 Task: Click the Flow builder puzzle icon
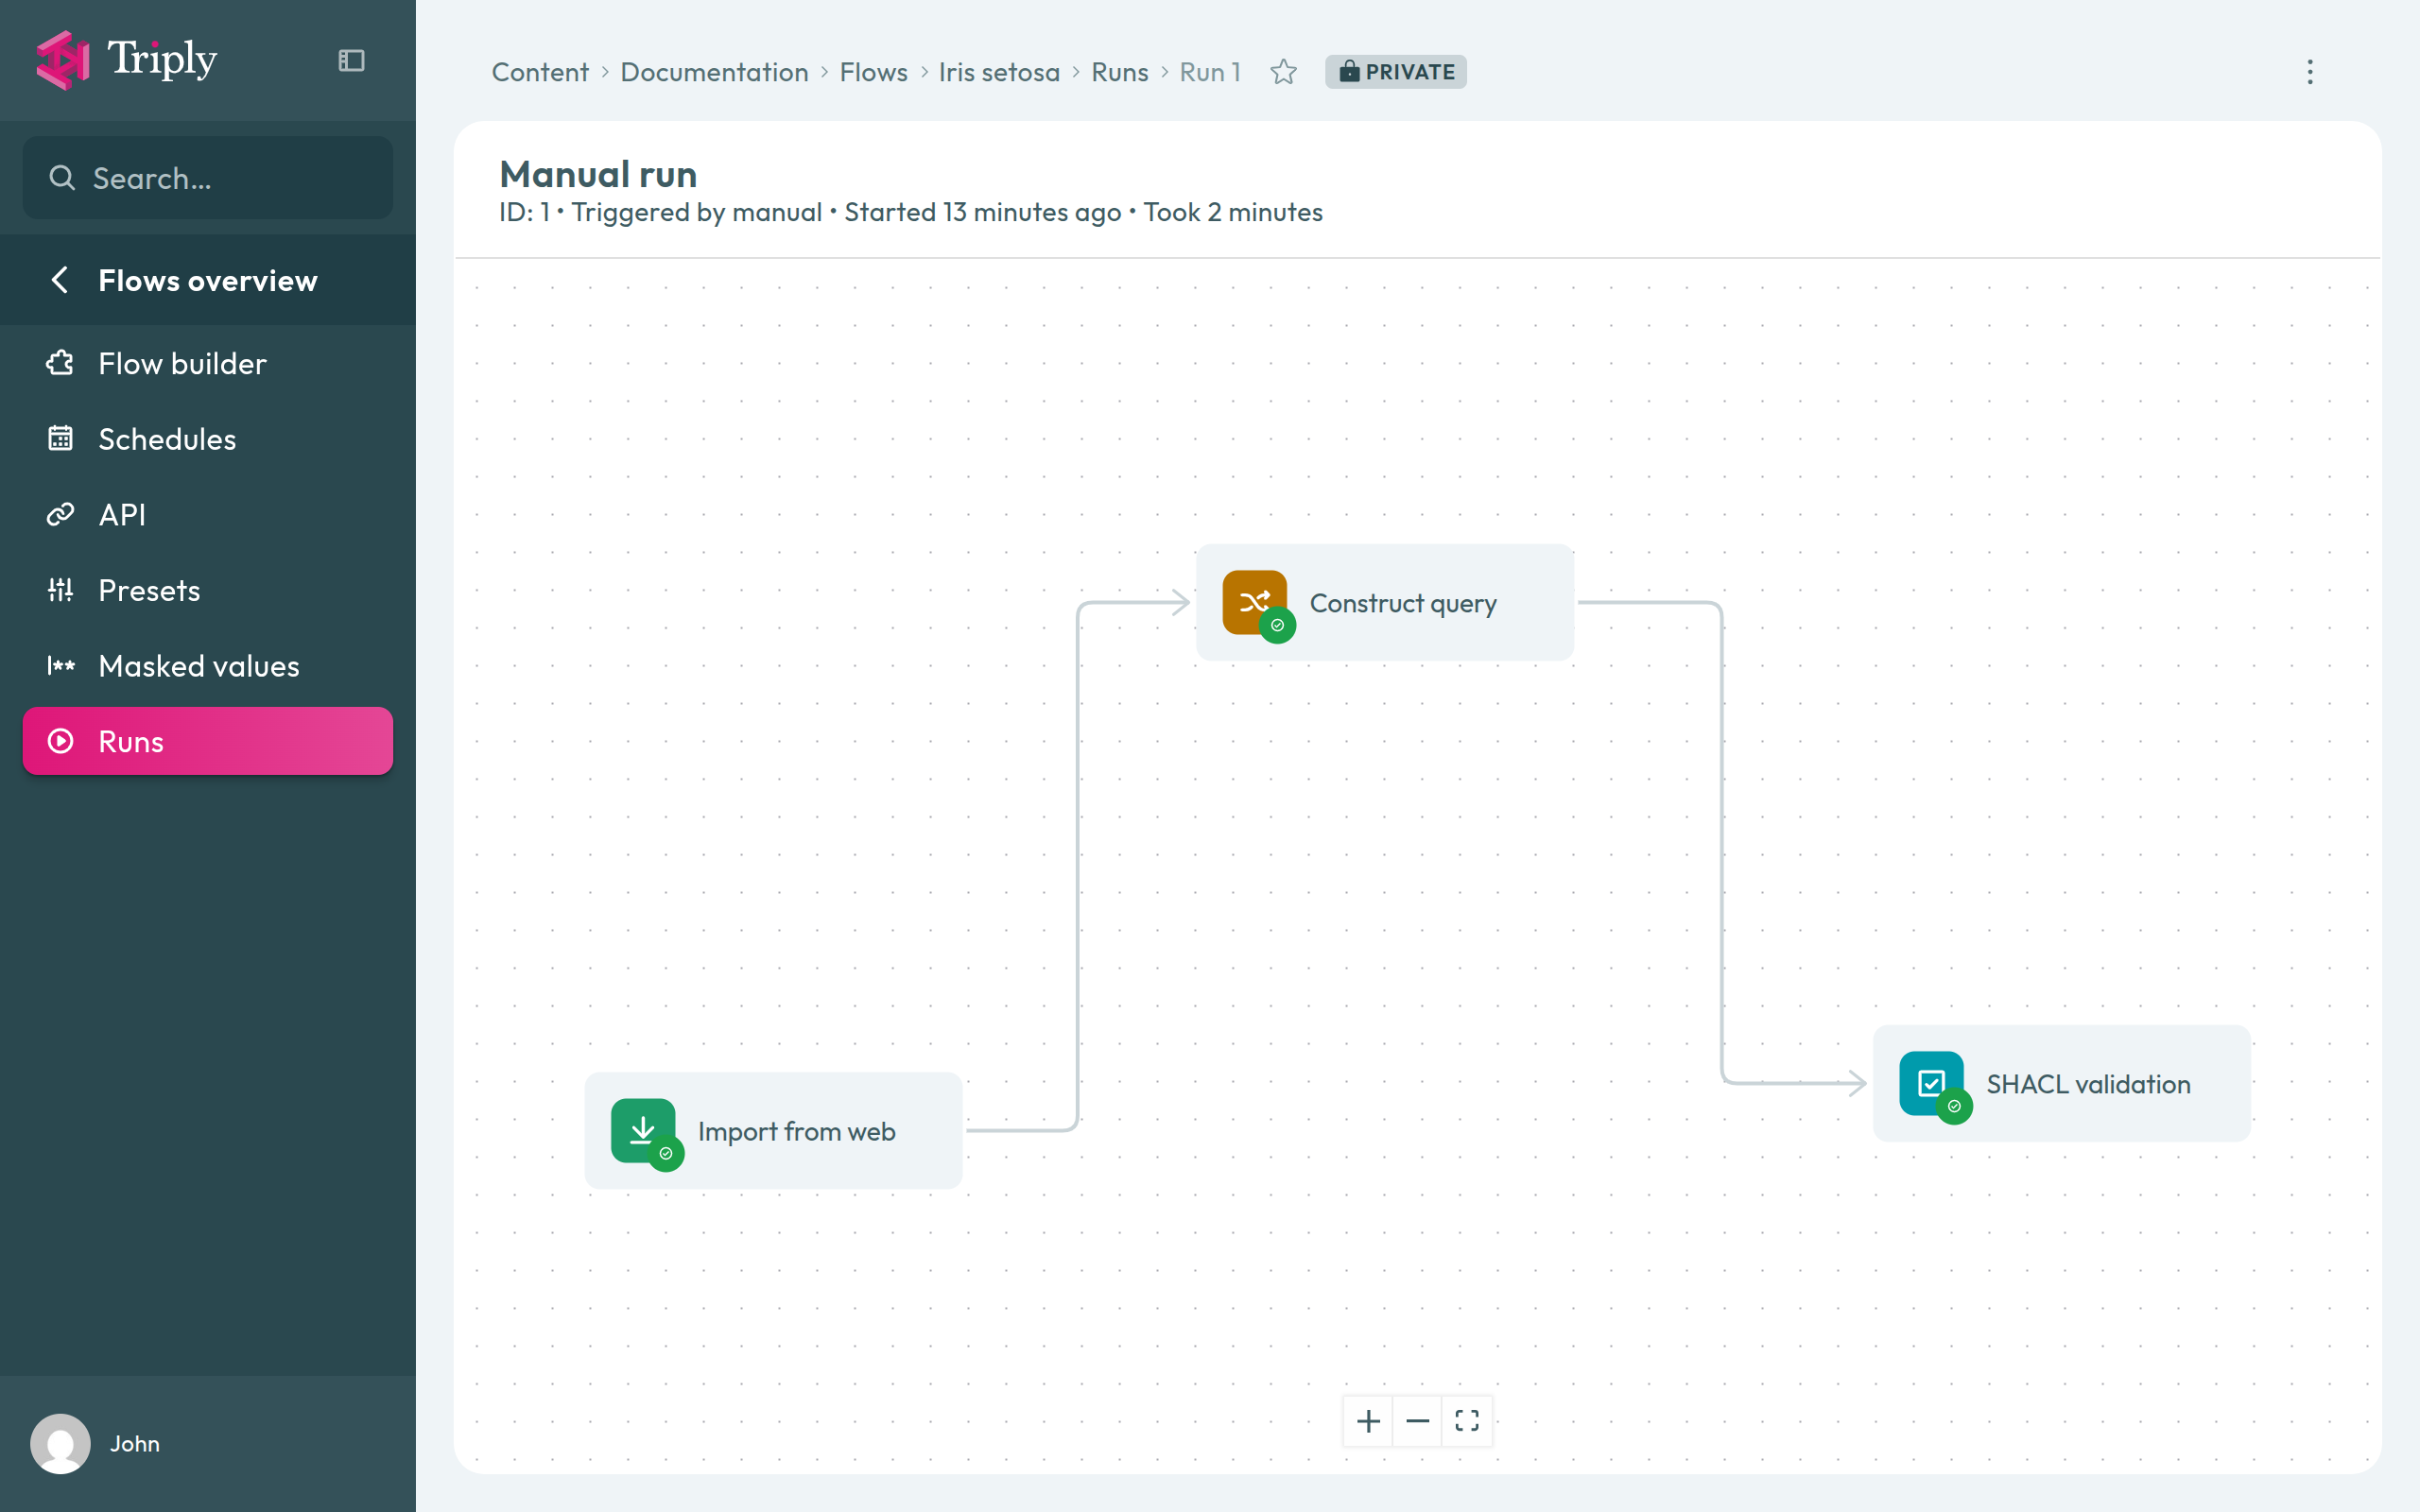tap(60, 363)
